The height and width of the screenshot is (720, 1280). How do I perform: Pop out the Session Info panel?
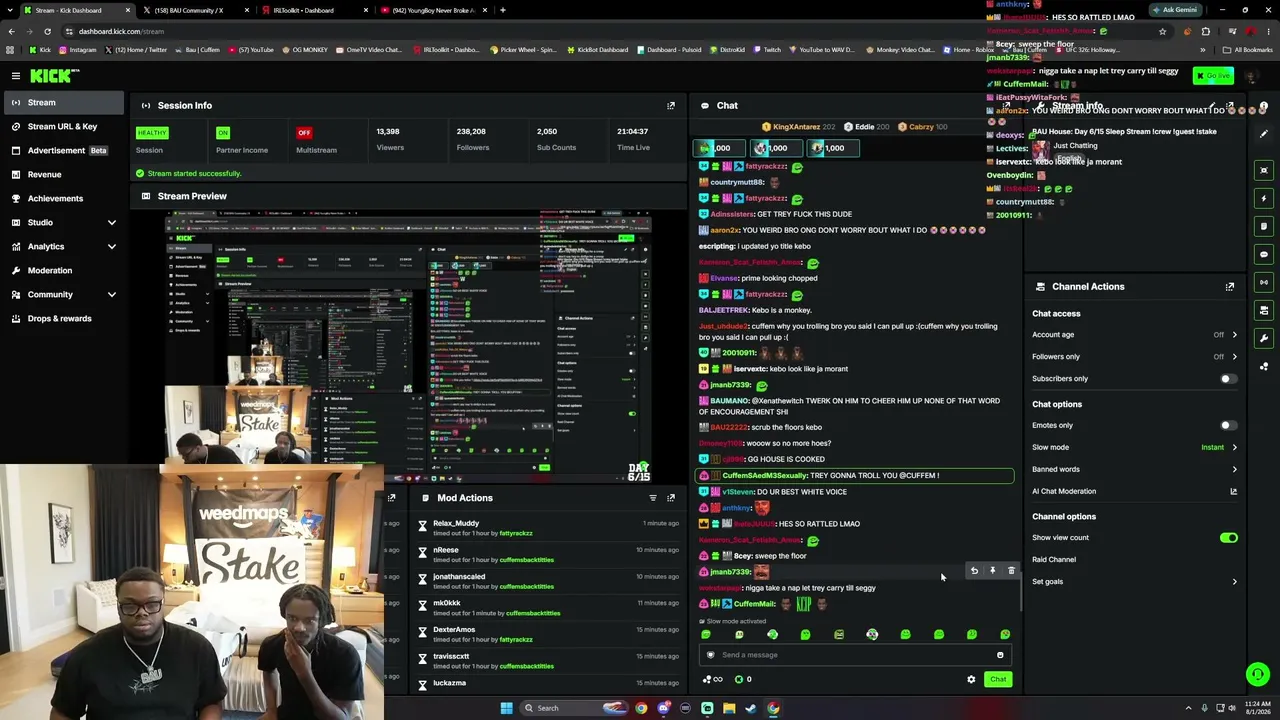pyautogui.click(x=671, y=105)
